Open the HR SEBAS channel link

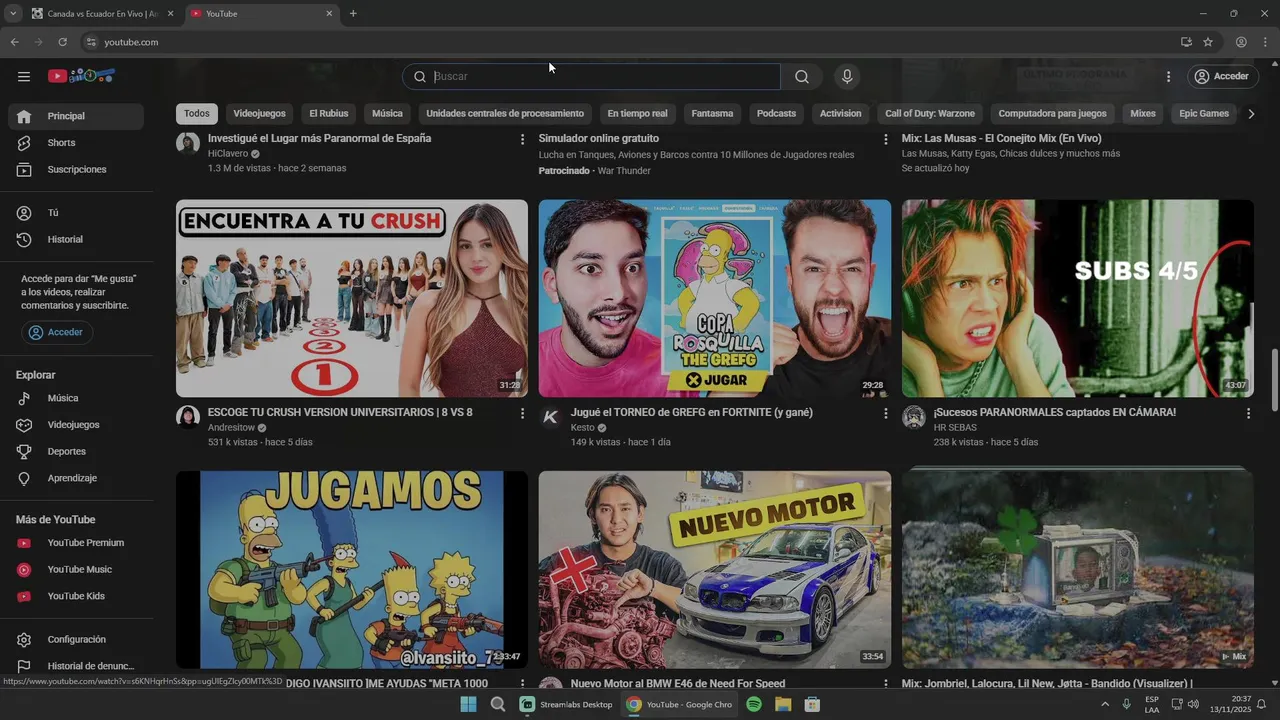point(955,428)
